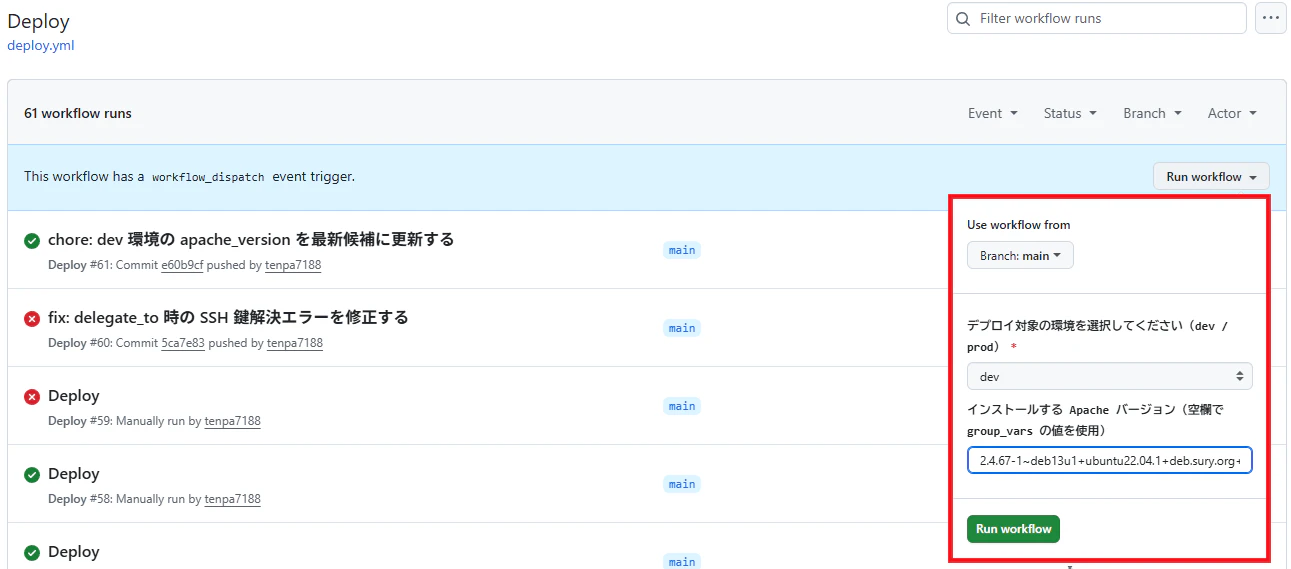Open the dev environment select box
This screenshot has height=569, width=1291.
(1109, 377)
